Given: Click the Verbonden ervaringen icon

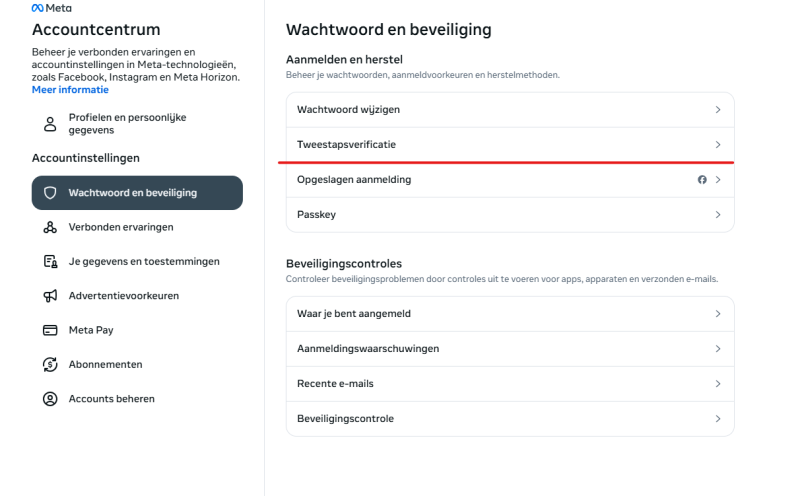Looking at the screenshot, I should (x=49, y=227).
